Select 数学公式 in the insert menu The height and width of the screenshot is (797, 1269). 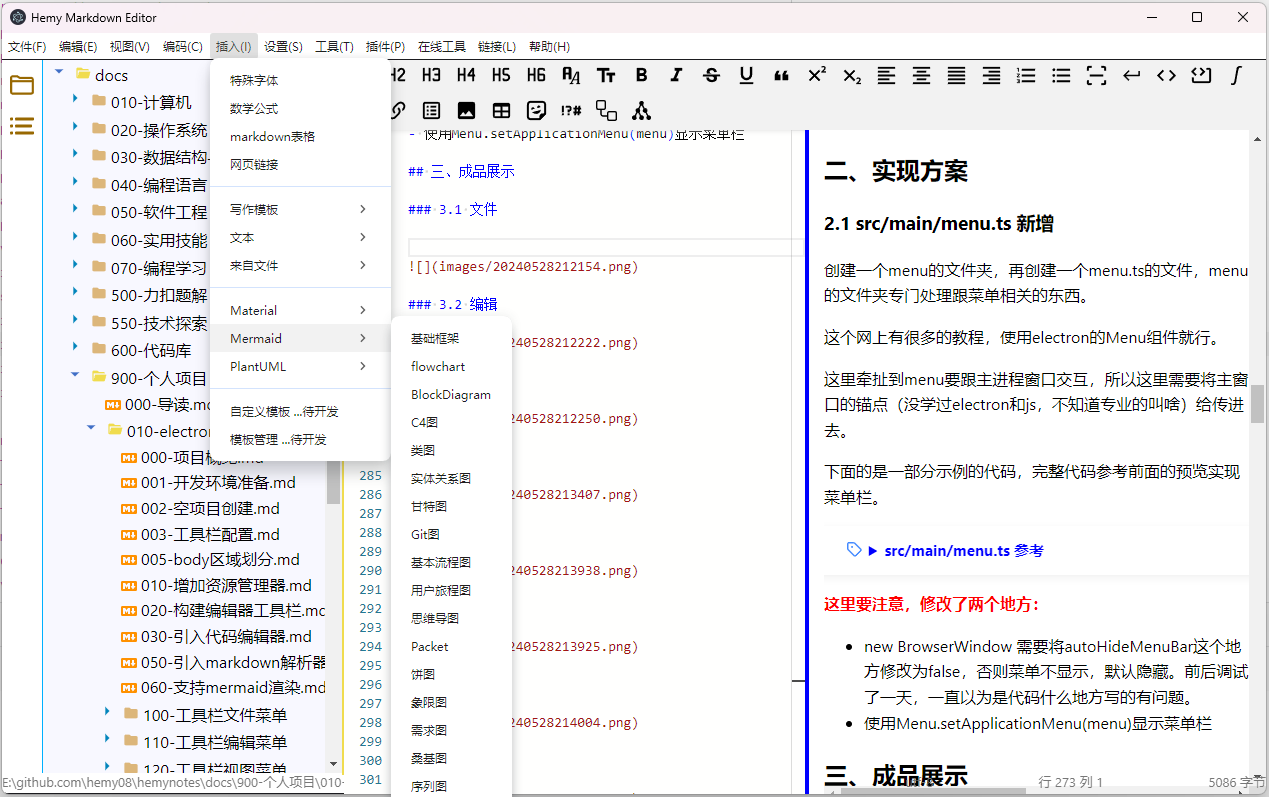pyautogui.click(x=254, y=108)
